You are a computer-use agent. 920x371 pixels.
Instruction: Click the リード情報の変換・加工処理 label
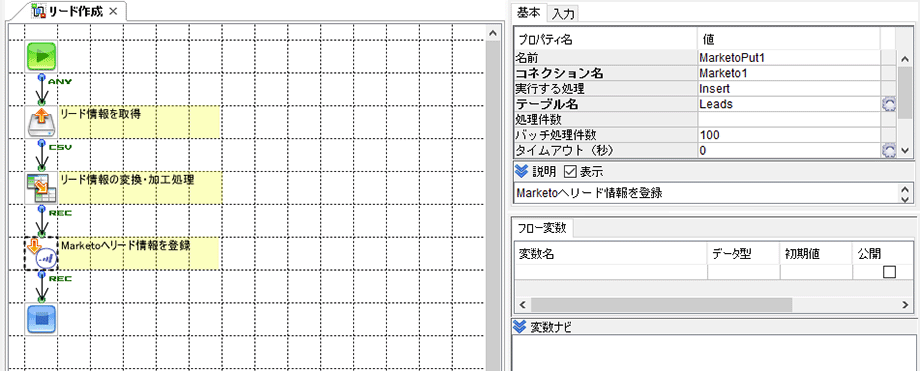tap(127, 180)
